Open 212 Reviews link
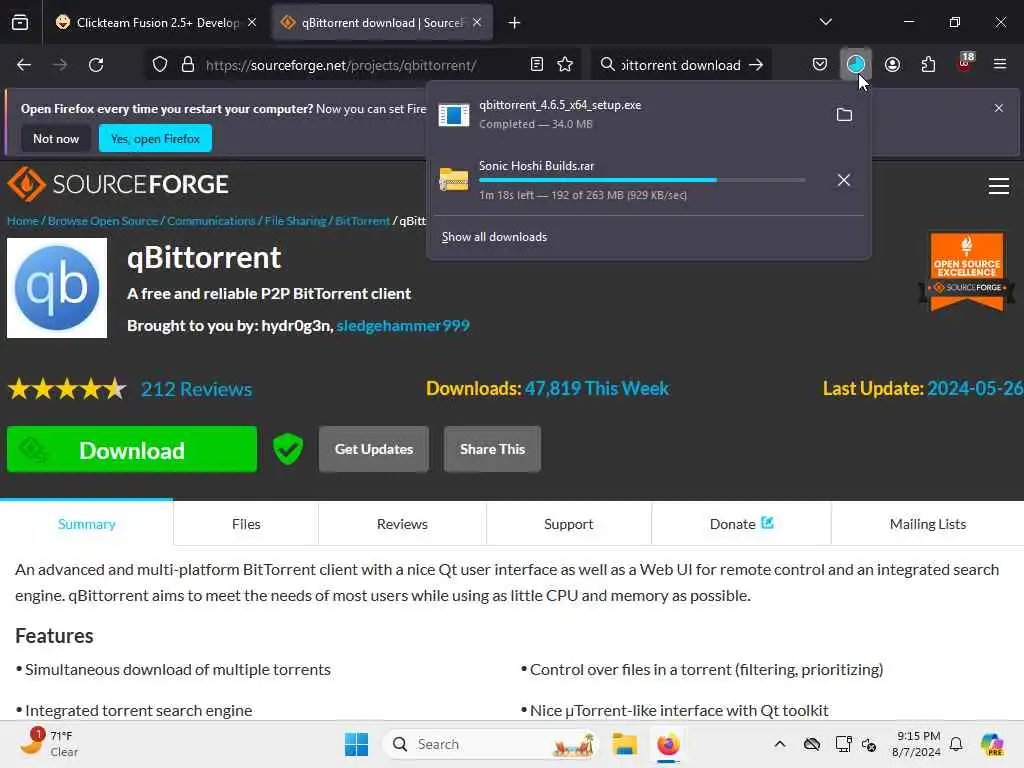This screenshot has height=768, width=1024. tap(197, 389)
